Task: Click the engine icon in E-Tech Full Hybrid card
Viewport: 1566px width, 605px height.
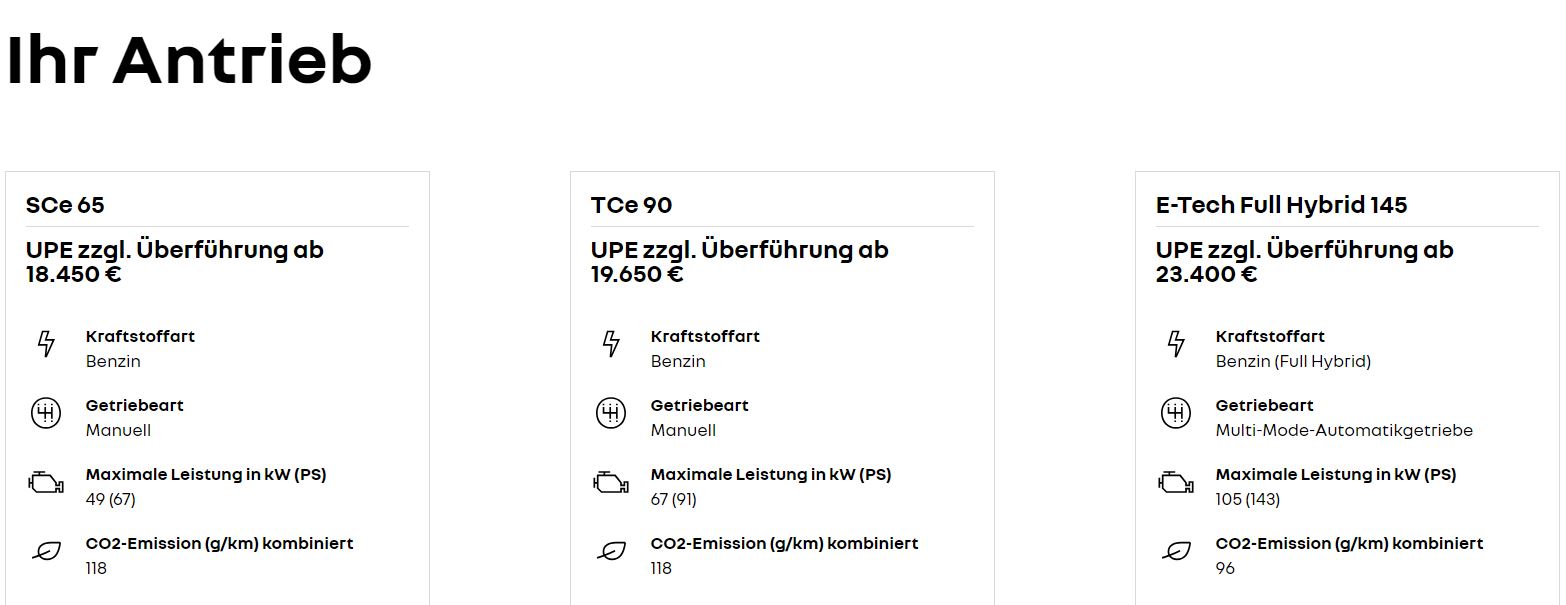Action: pyautogui.click(x=1176, y=483)
